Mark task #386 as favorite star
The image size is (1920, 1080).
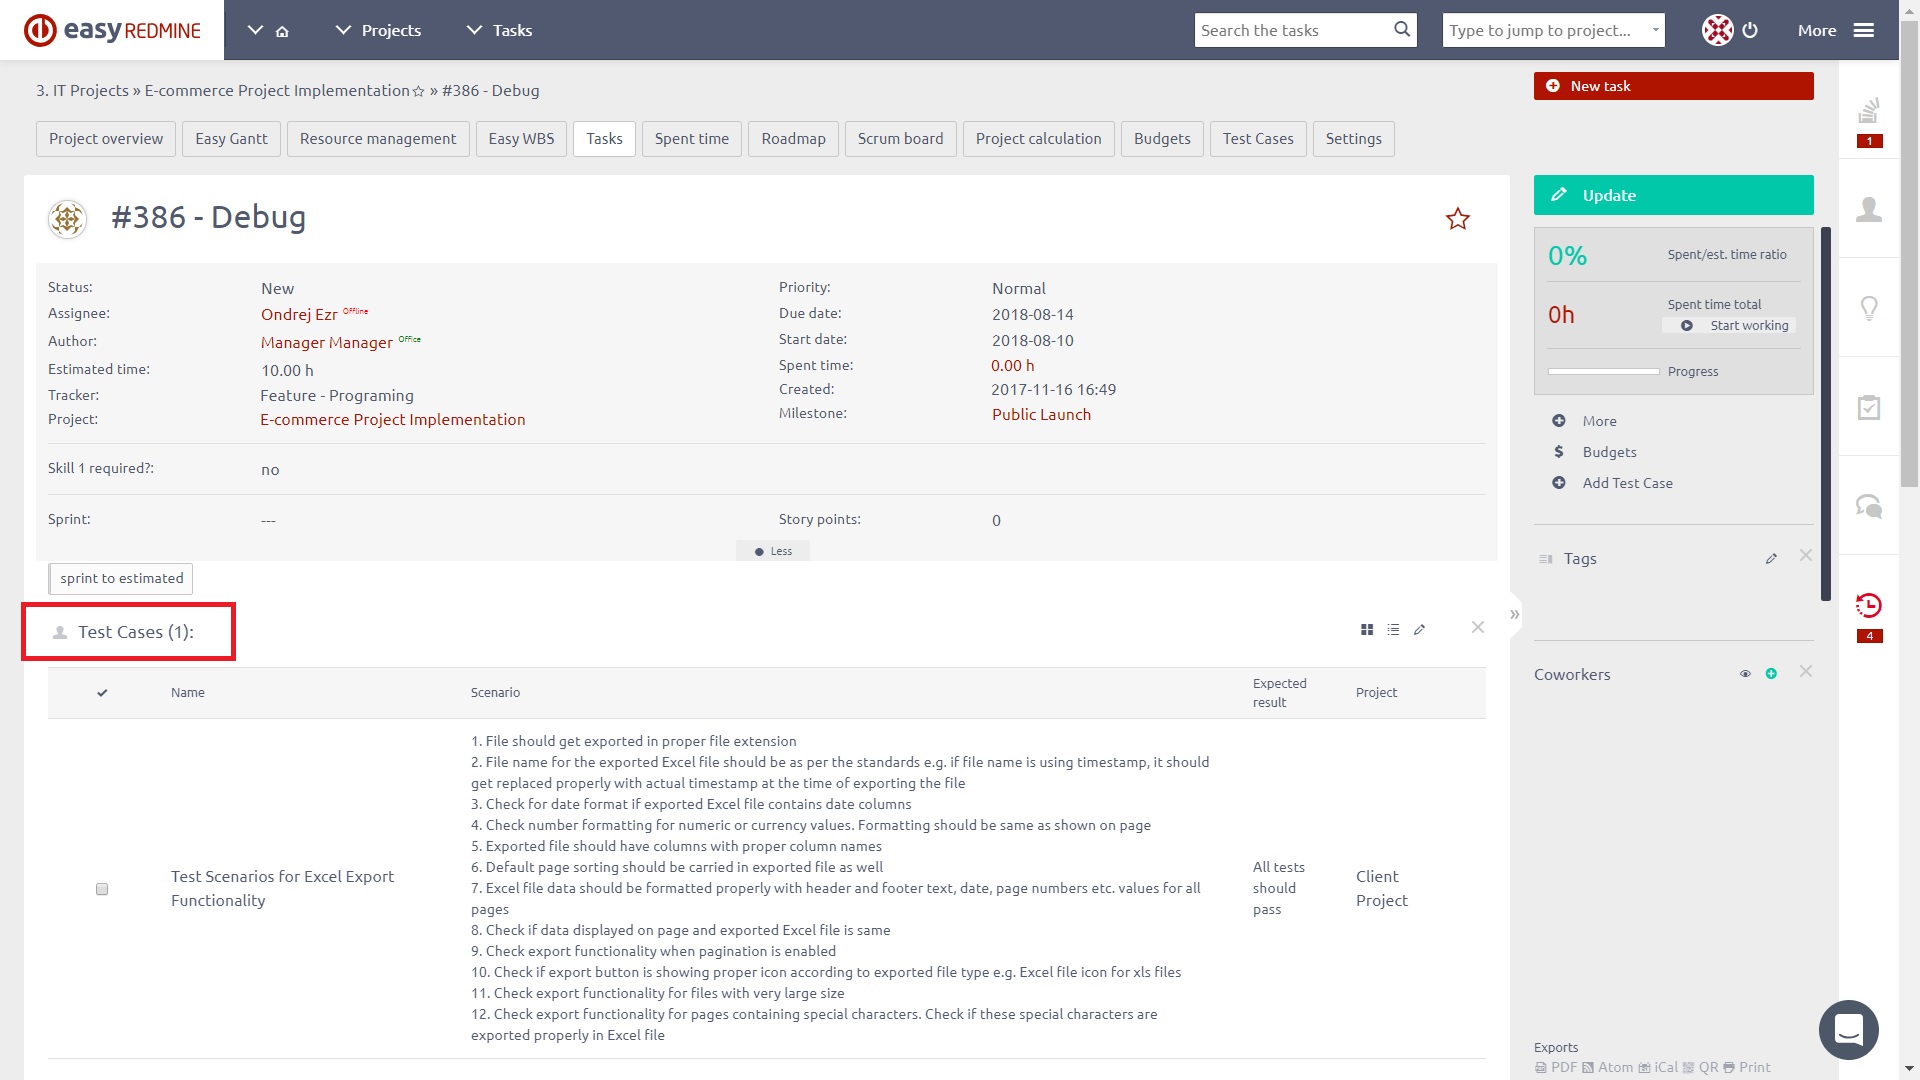point(1457,219)
